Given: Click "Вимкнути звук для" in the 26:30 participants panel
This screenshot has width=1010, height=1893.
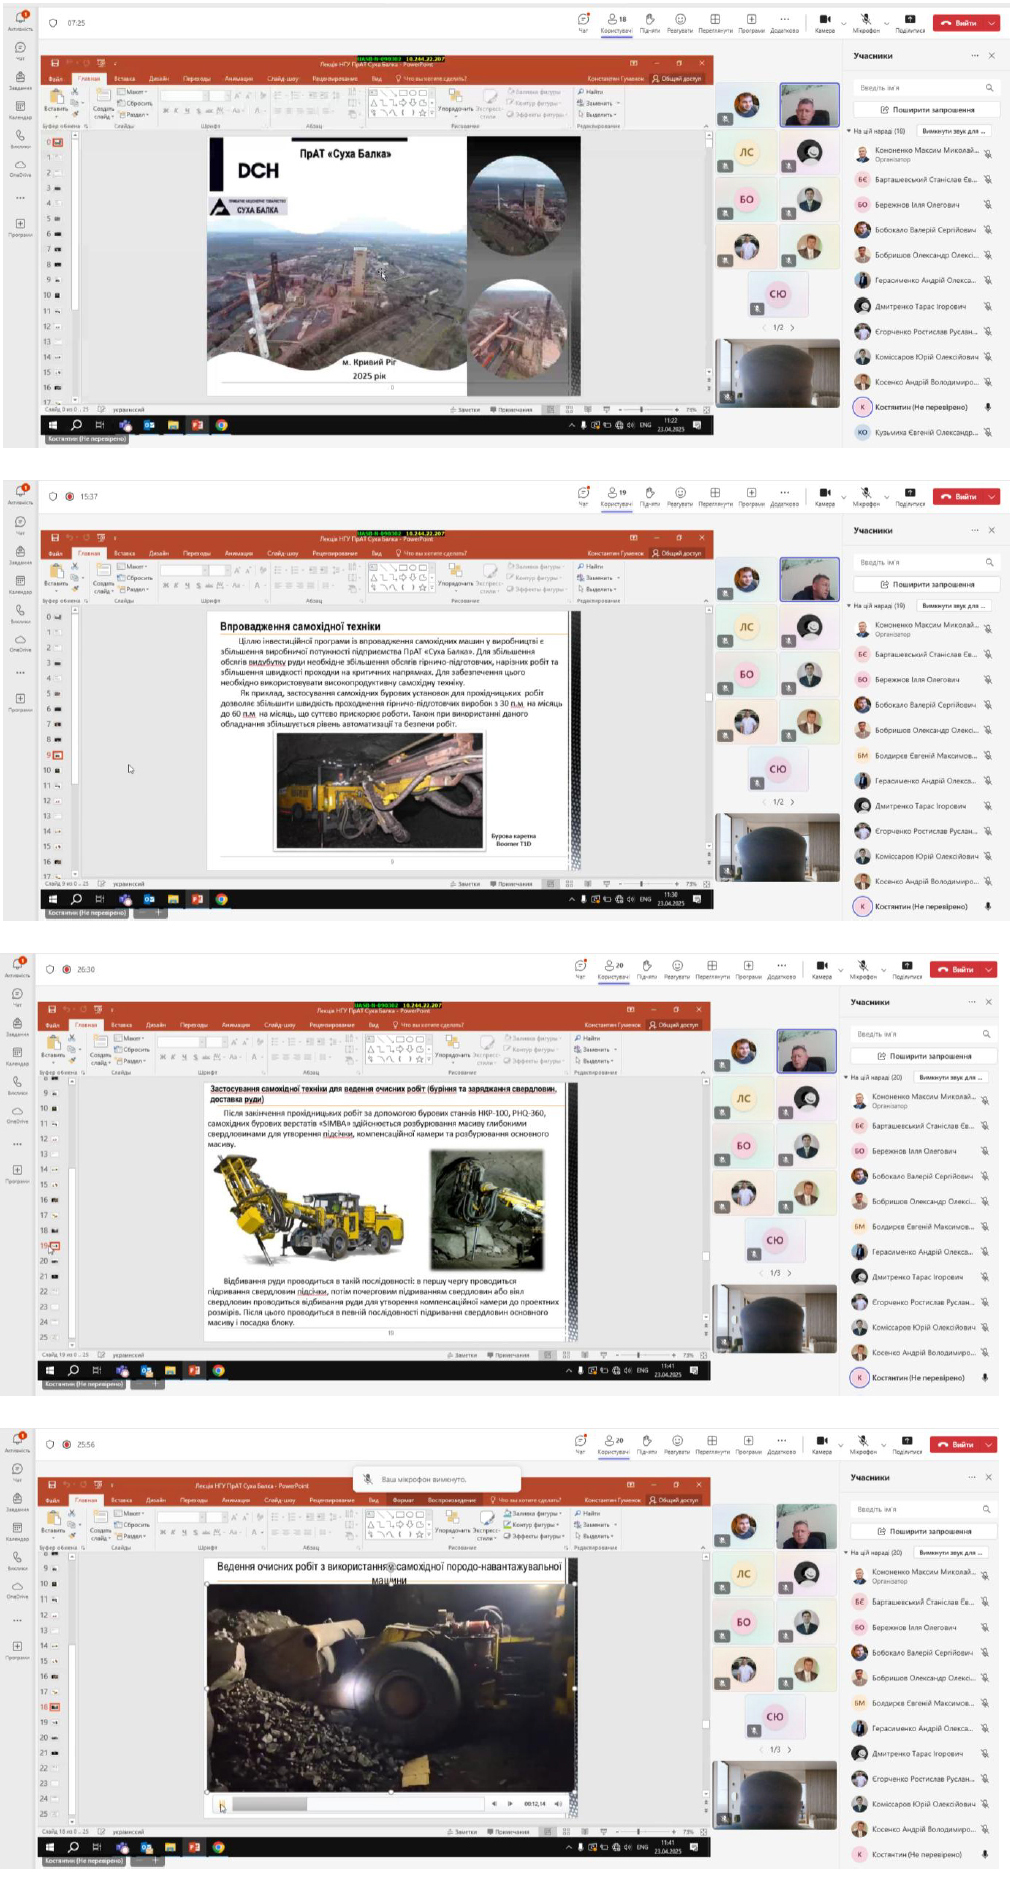Looking at the screenshot, I should click(949, 1077).
